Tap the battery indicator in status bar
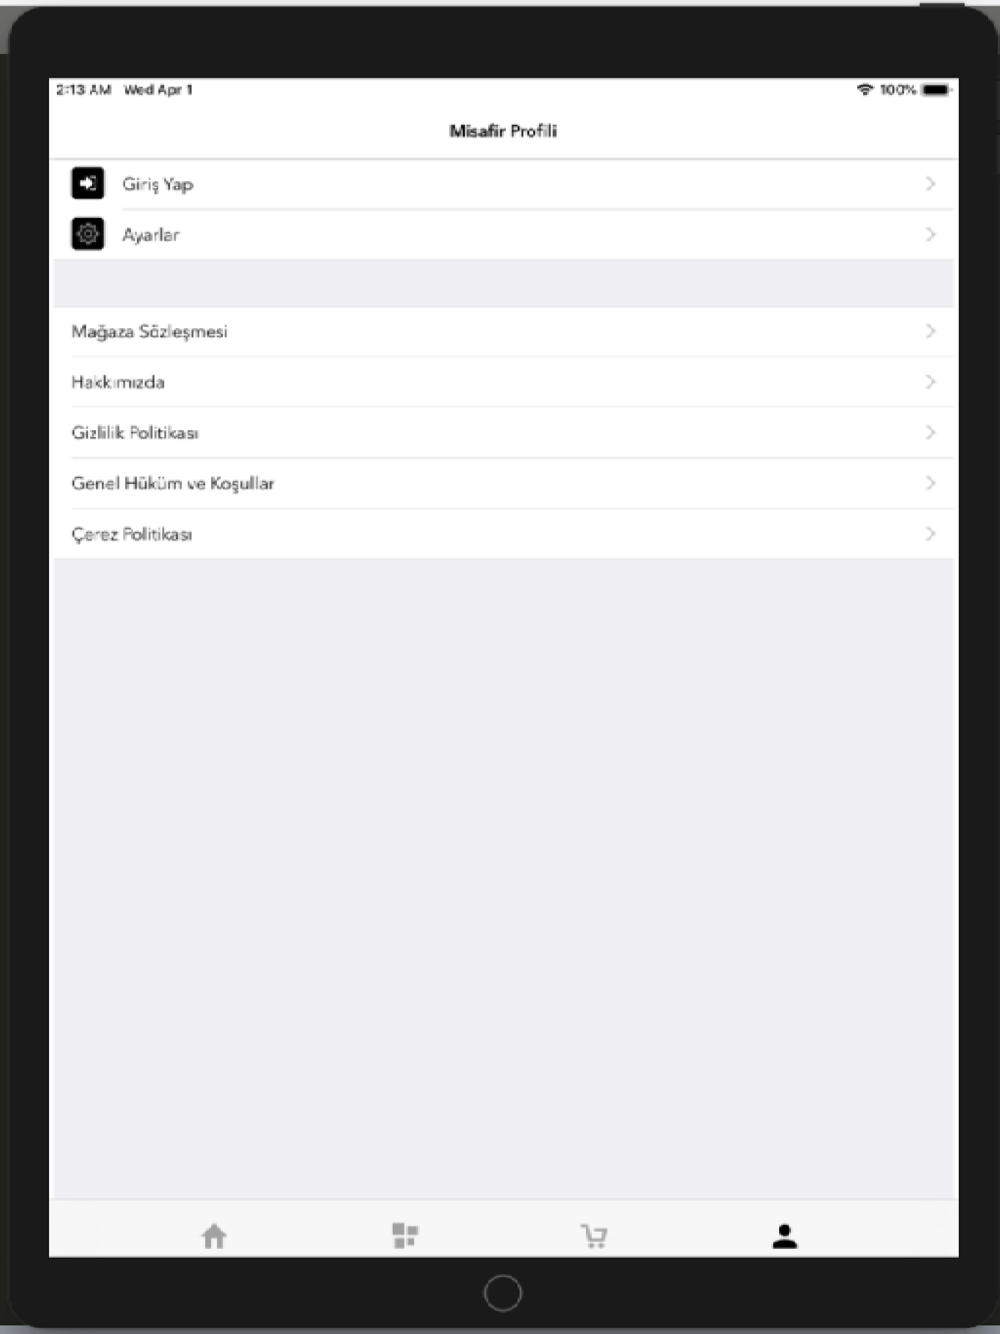1000x1334 pixels. (937, 90)
